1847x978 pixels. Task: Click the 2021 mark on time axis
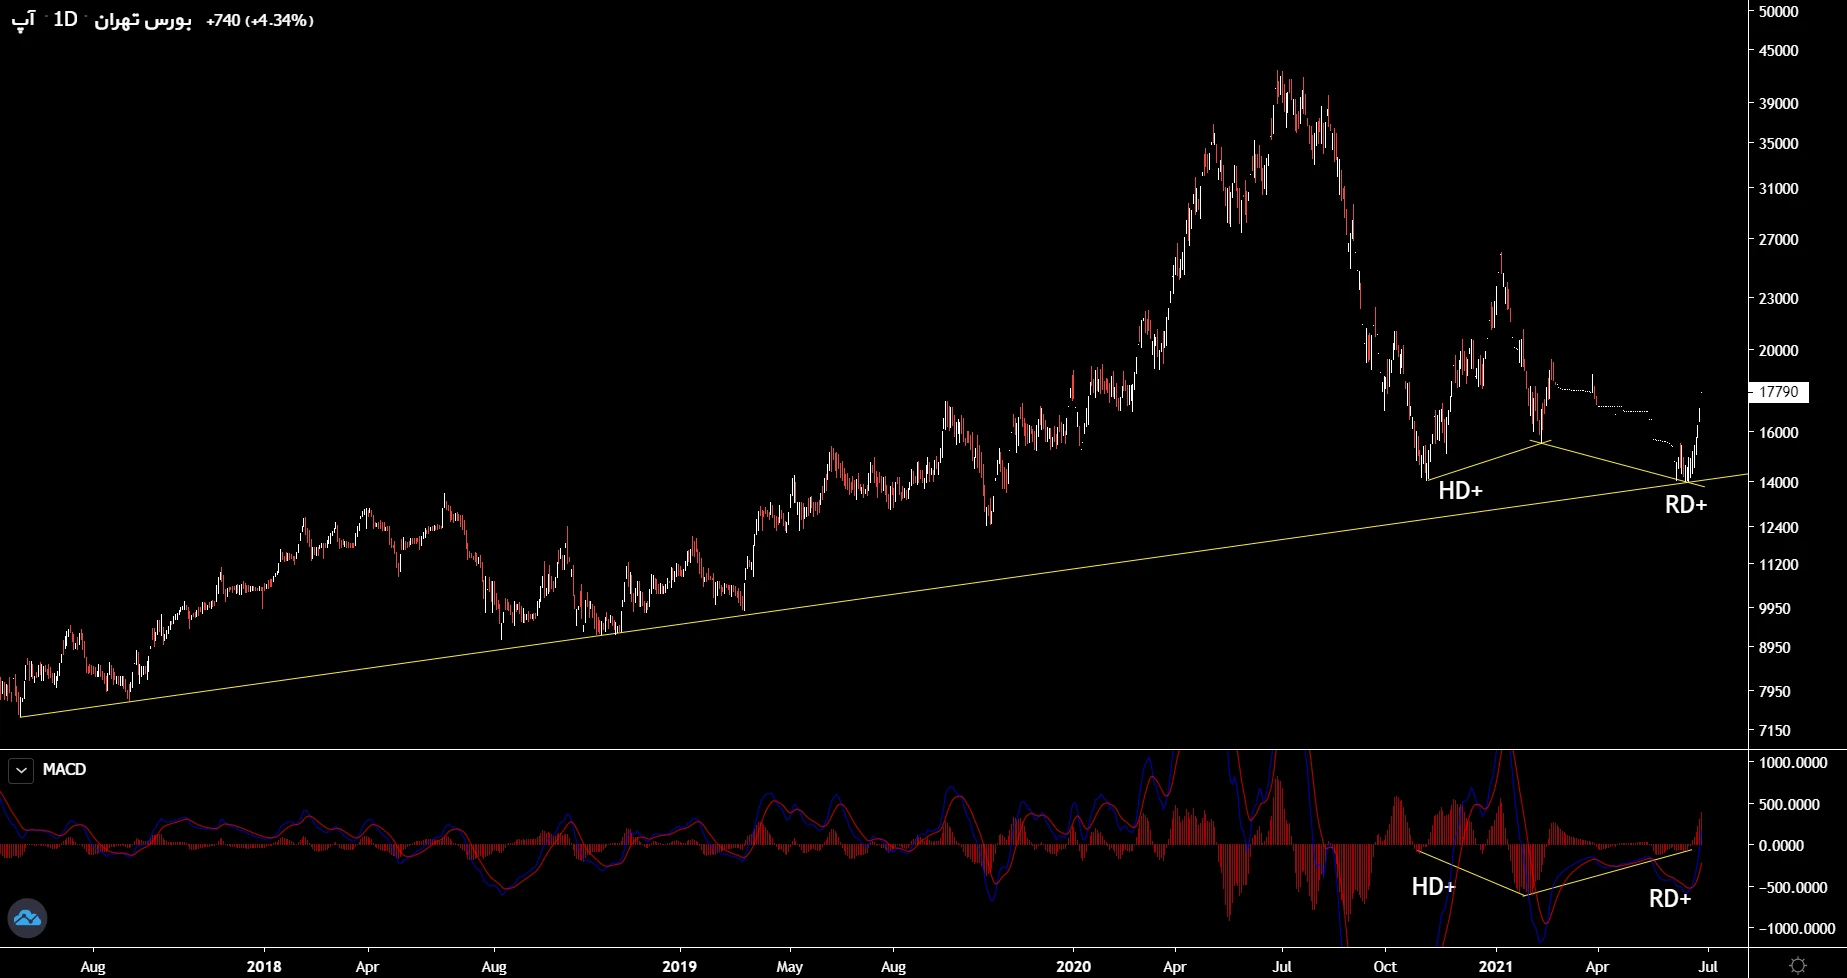[x=1495, y=967]
